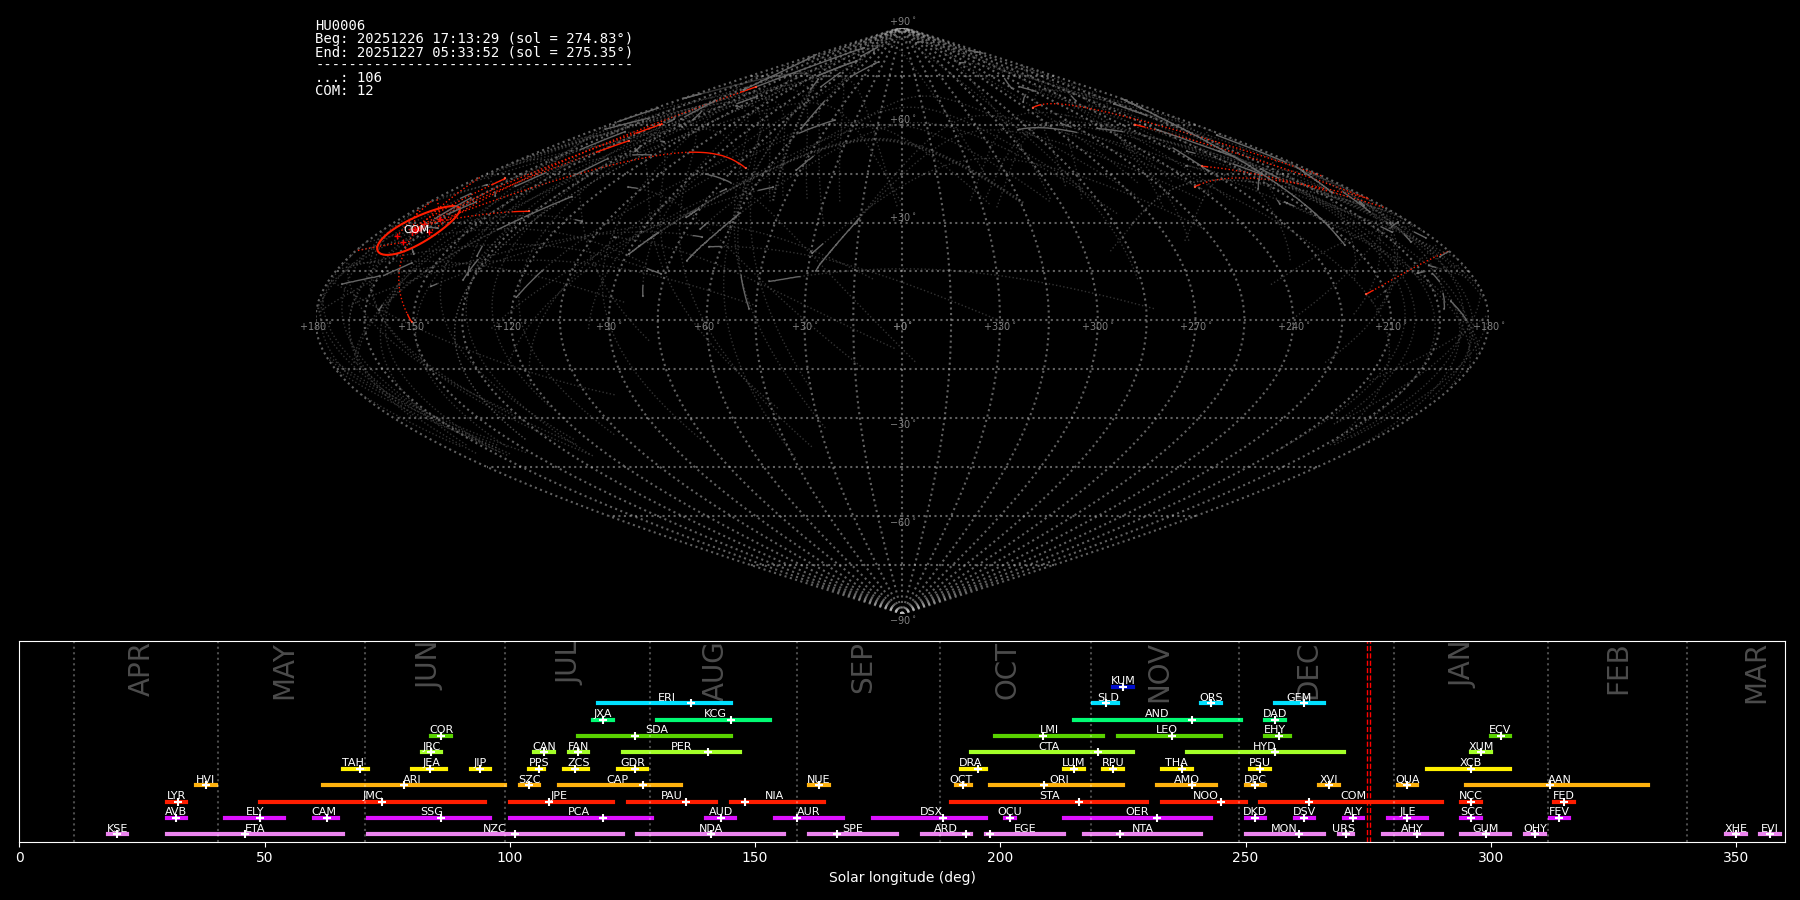Select the GEM shower bar

(1299, 703)
